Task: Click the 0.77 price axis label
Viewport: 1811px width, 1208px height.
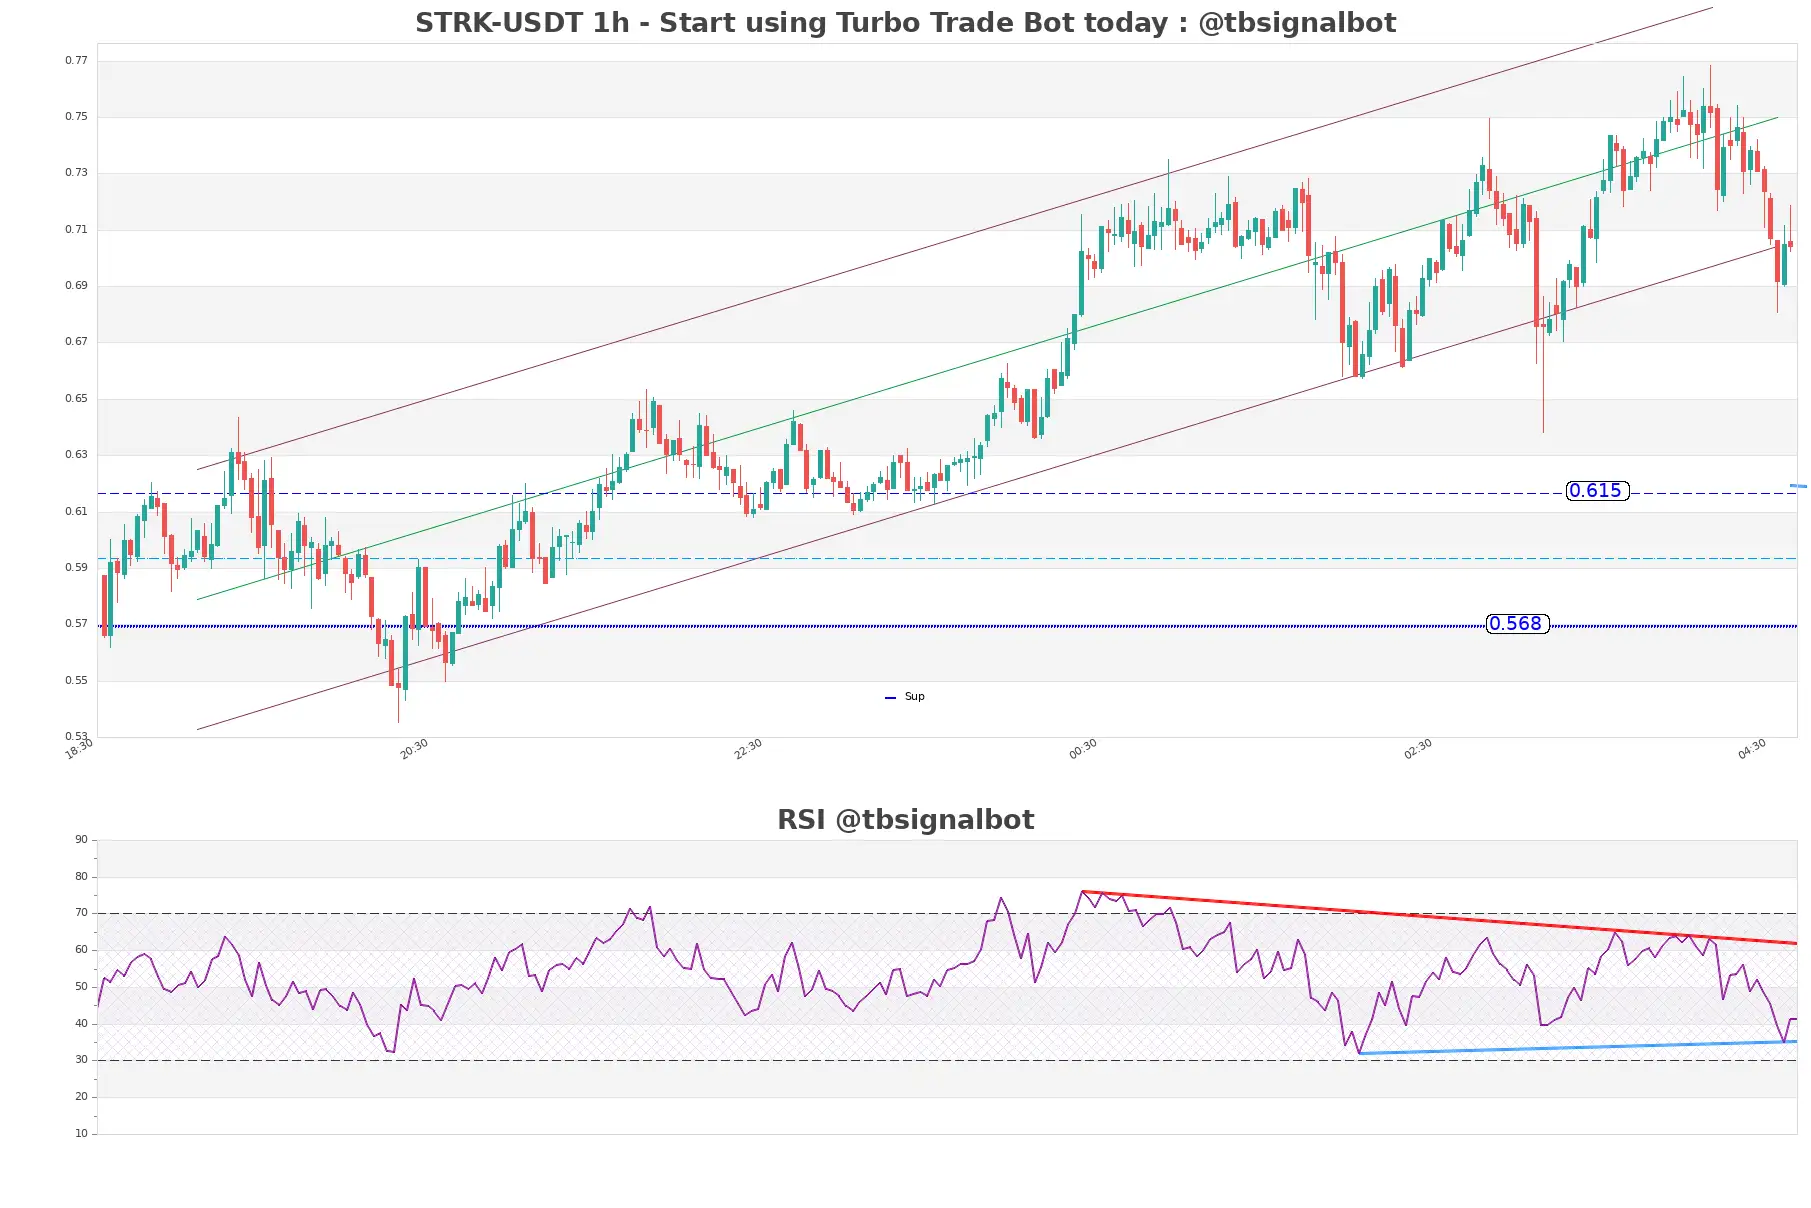Action: (x=76, y=61)
